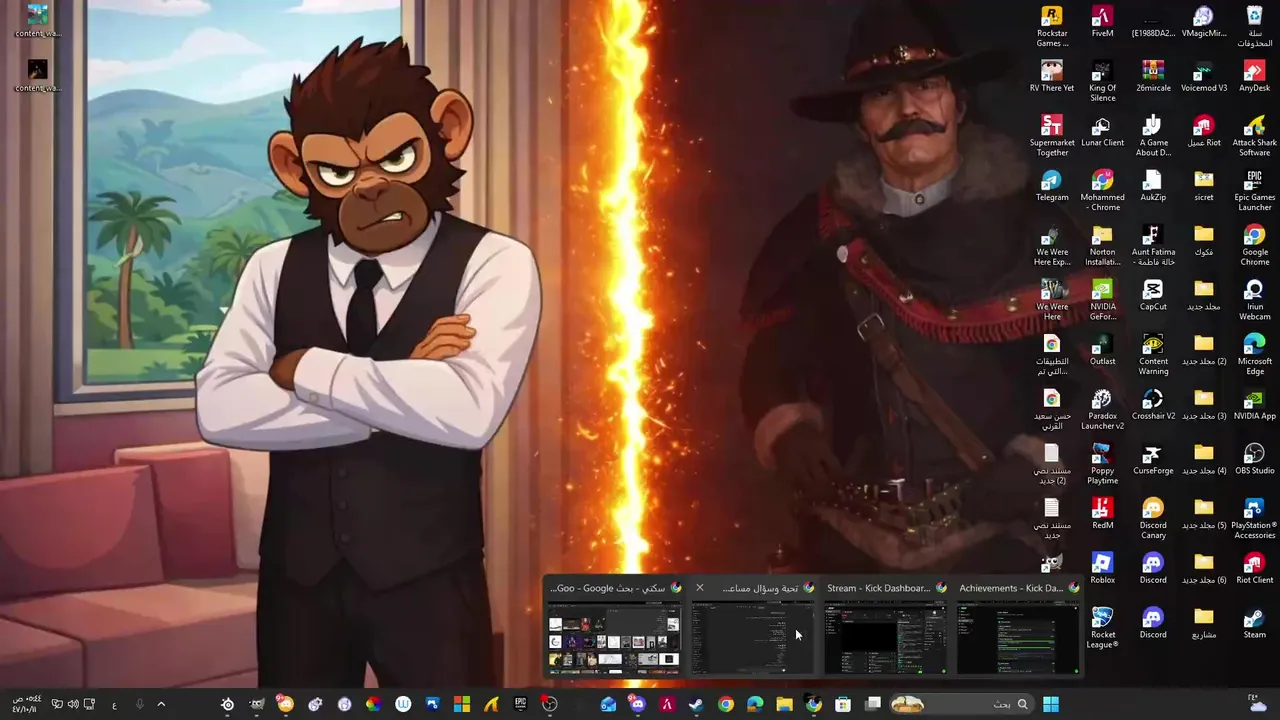Open the Telegram desktop shortcut

click(x=1051, y=186)
